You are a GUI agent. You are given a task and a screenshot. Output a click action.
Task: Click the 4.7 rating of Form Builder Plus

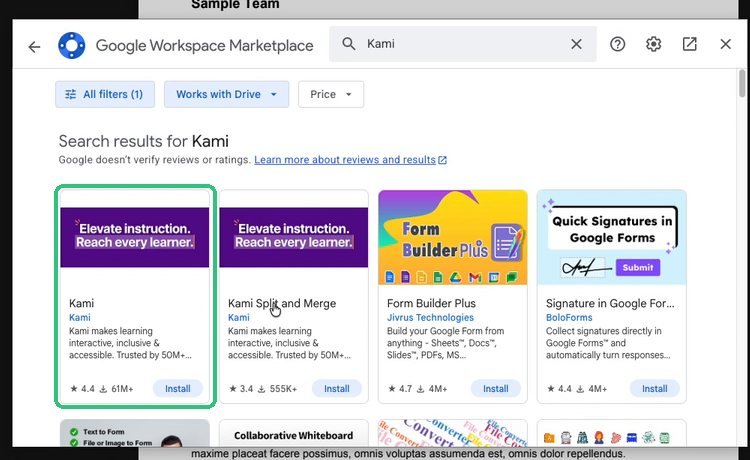point(399,389)
